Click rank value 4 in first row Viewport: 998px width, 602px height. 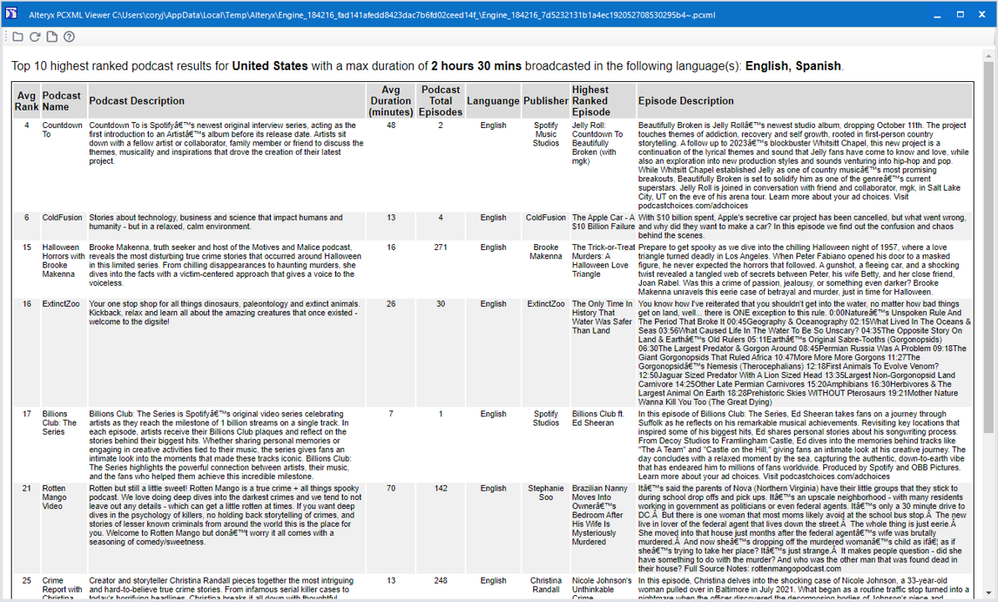(26, 125)
